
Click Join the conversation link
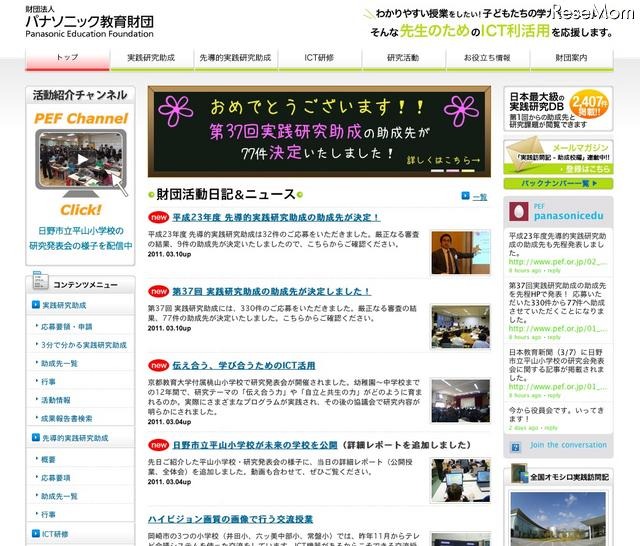(x=569, y=445)
